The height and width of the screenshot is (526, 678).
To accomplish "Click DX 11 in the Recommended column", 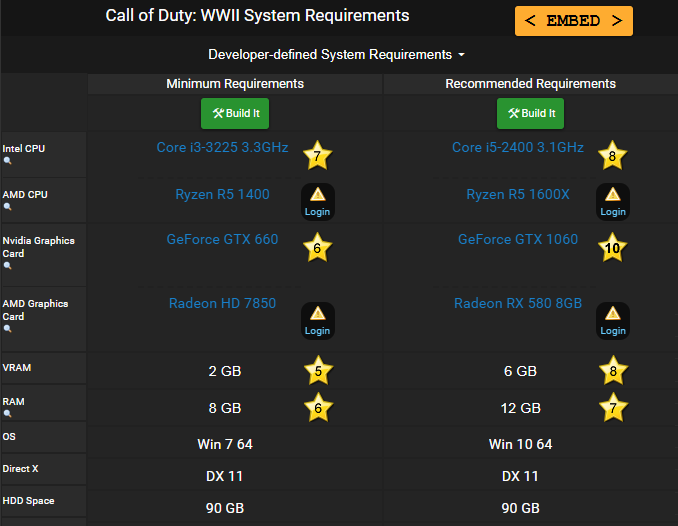I will (x=520, y=476).
